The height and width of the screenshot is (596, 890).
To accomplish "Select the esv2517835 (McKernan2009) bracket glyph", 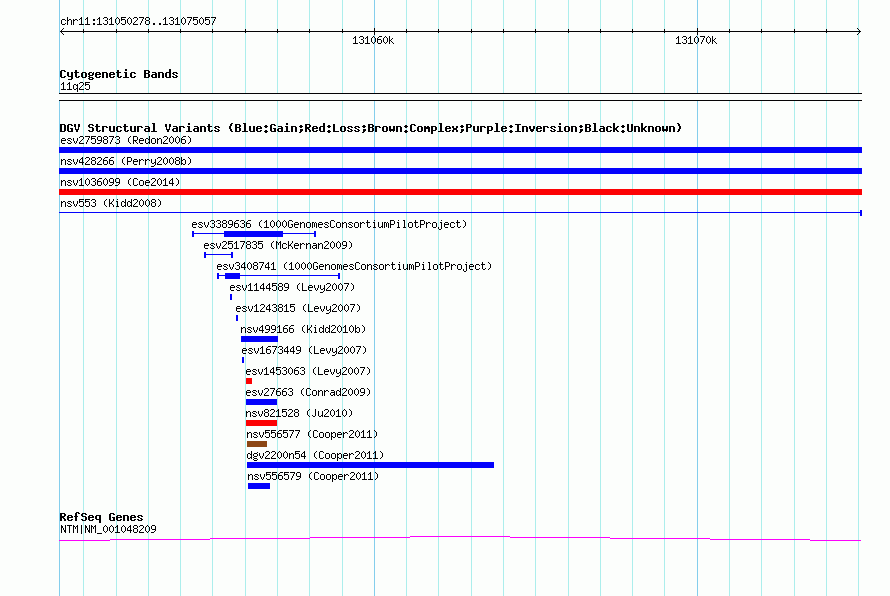I will click(x=219, y=255).
